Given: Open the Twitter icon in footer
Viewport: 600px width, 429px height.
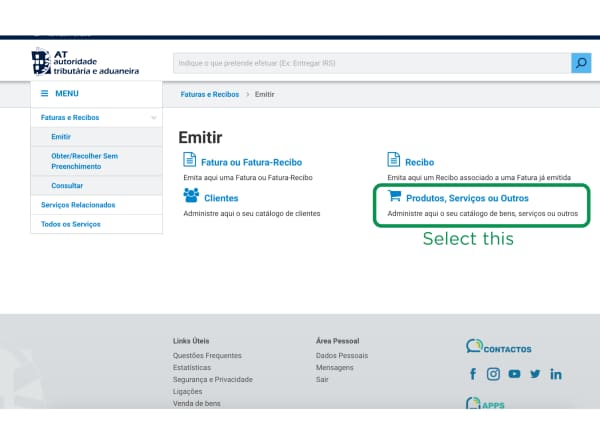Looking at the screenshot, I should pyautogui.click(x=535, y=374).
